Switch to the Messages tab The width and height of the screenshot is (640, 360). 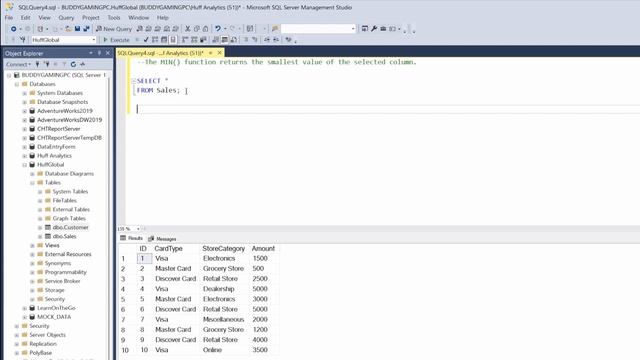[x=162, y=239]
